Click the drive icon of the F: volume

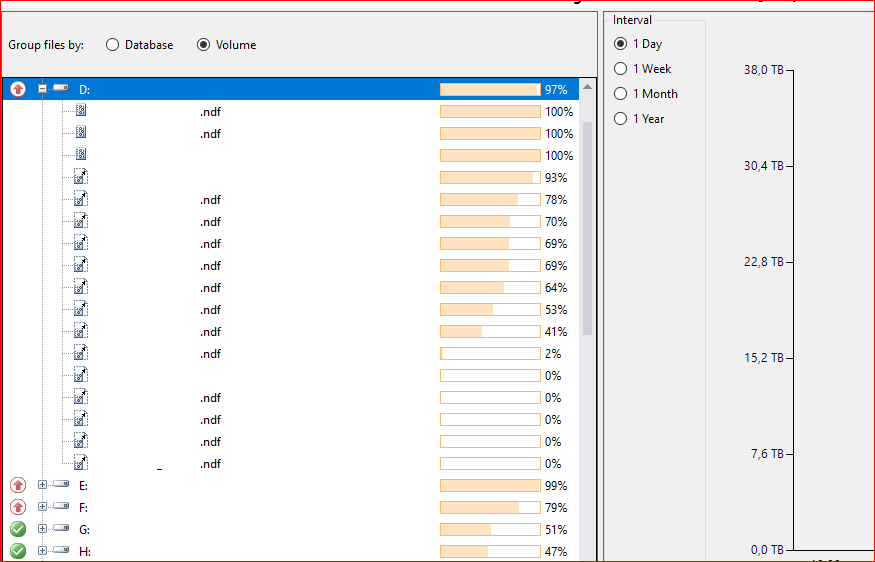61,507
